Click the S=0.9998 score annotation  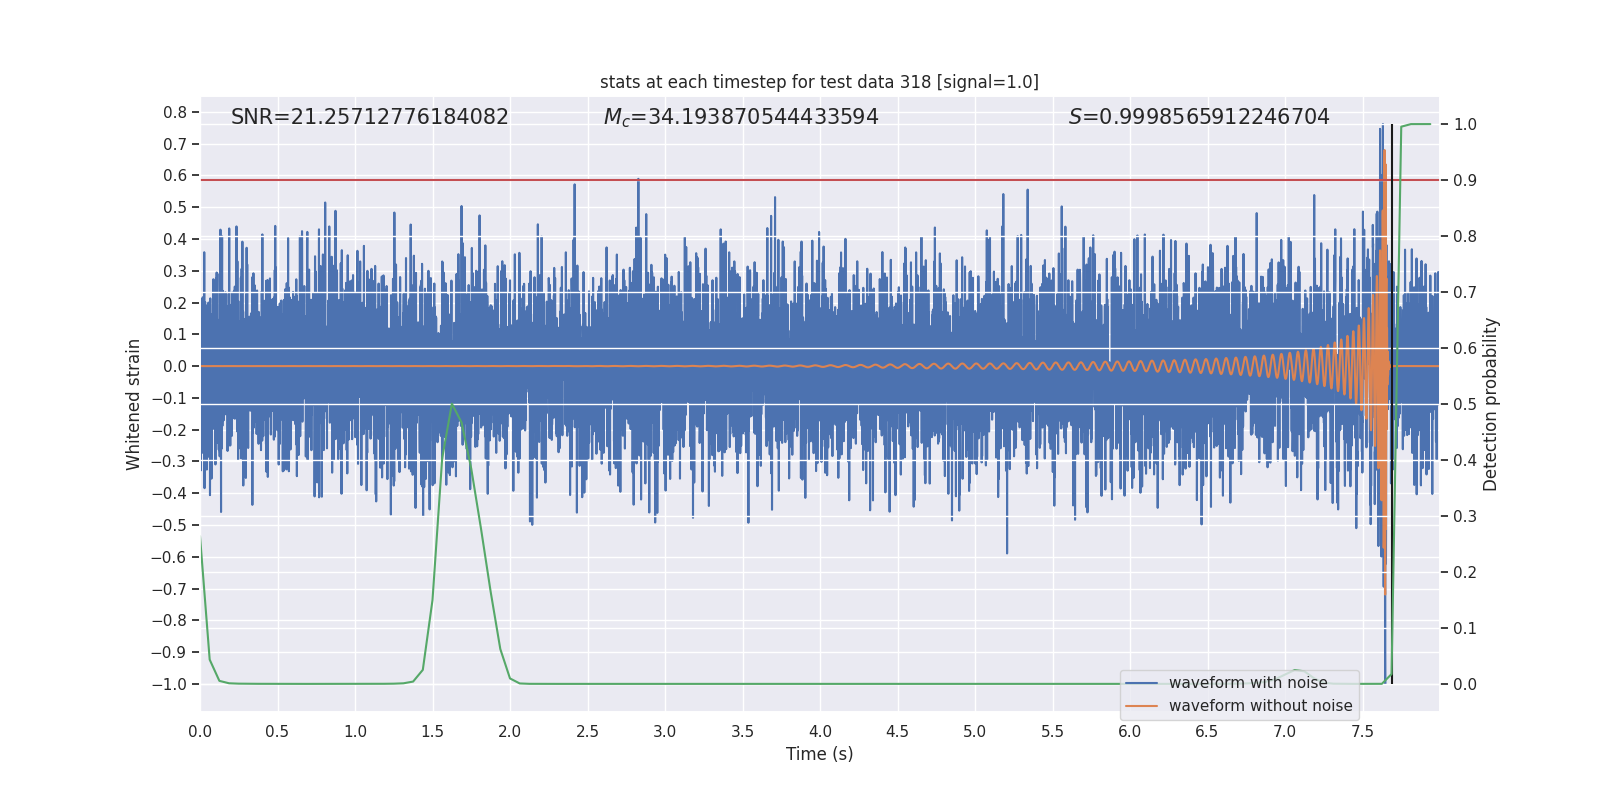(1198, 117)
